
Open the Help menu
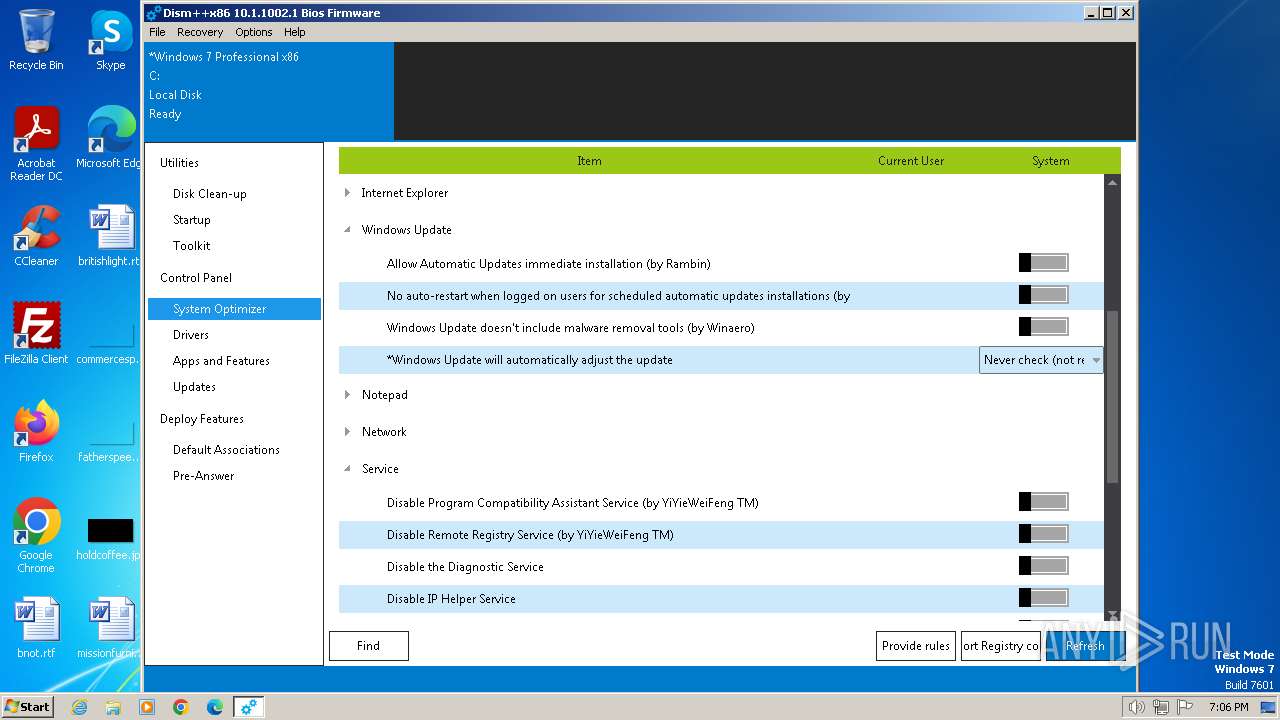pos(295,32)
